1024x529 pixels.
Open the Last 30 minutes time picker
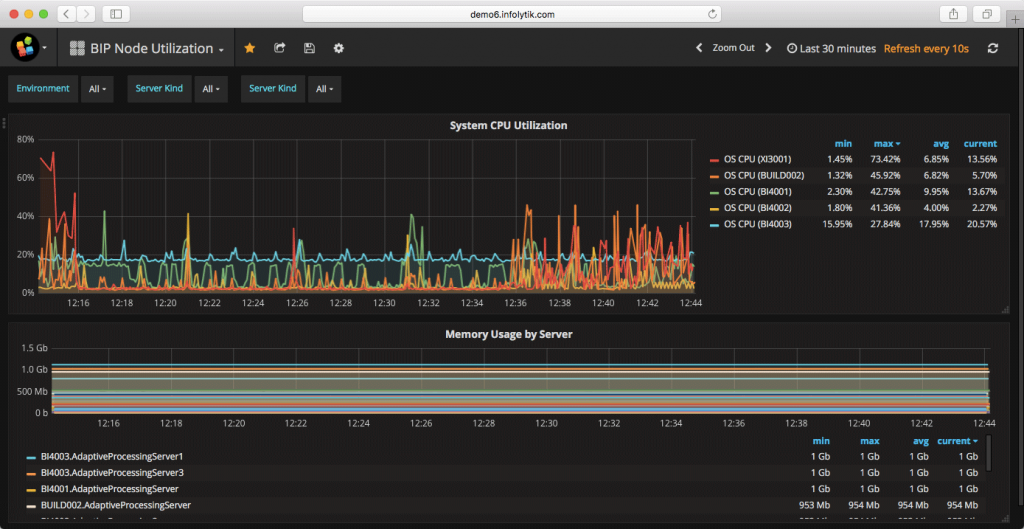(x=831, y=48)
